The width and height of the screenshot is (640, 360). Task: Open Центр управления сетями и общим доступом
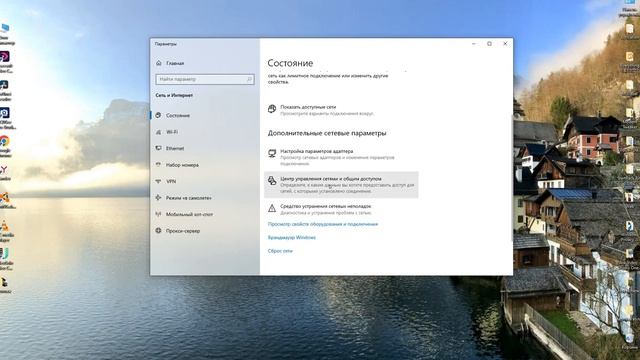click(x=341, y=185)
